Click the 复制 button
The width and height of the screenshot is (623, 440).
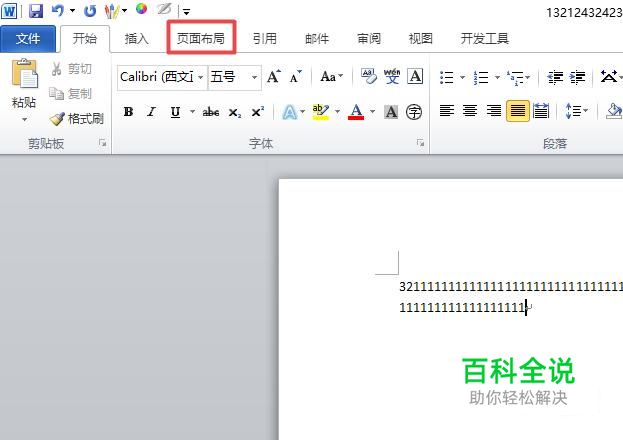[71, 94]
